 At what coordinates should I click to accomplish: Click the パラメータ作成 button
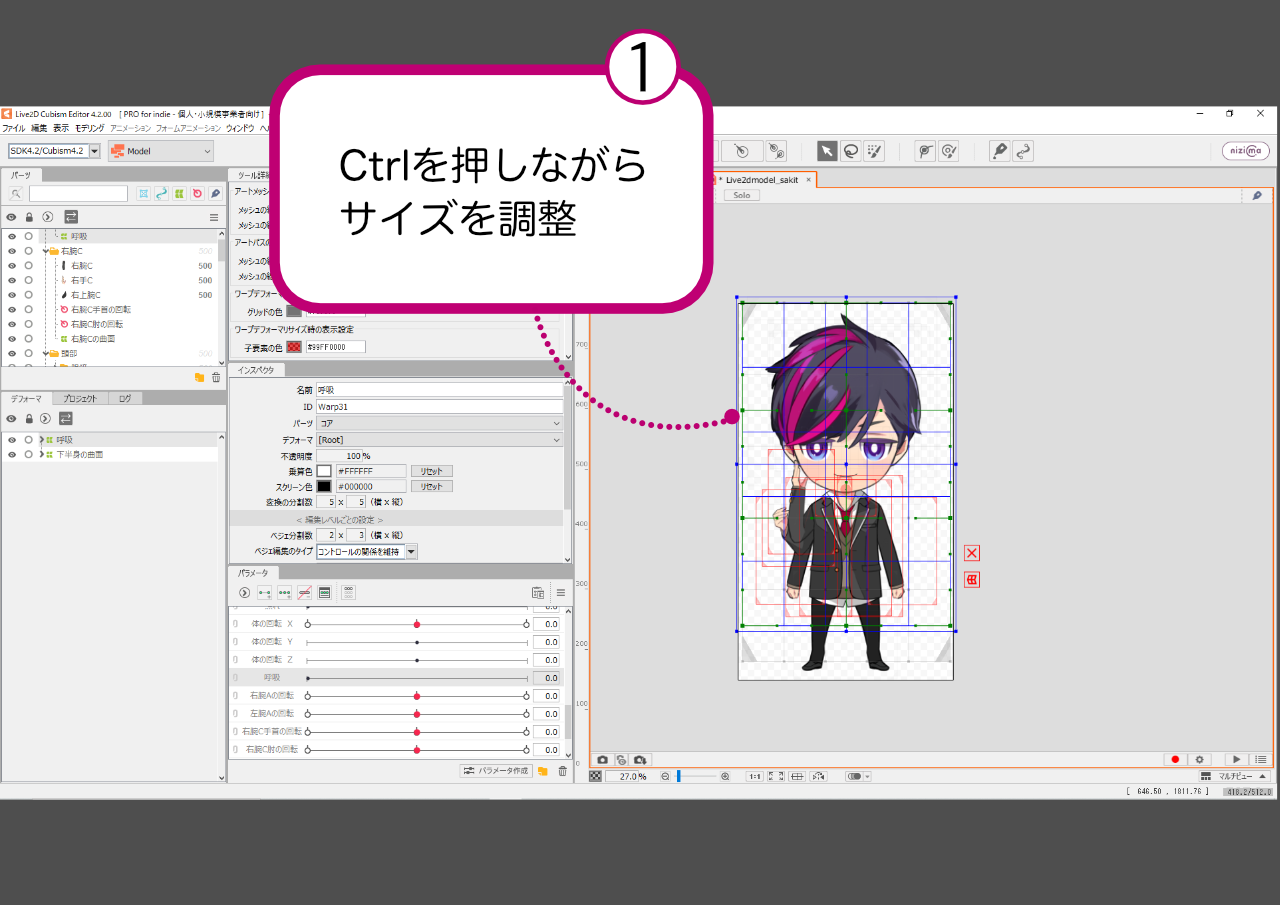[495, 771]
